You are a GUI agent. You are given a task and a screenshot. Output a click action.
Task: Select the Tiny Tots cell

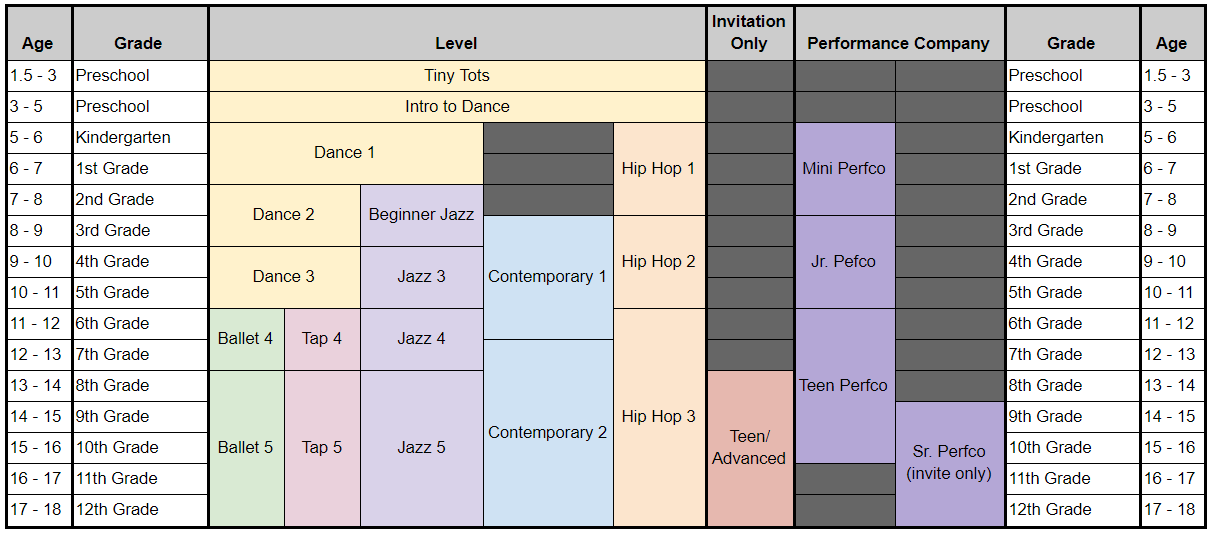point(457,76)
